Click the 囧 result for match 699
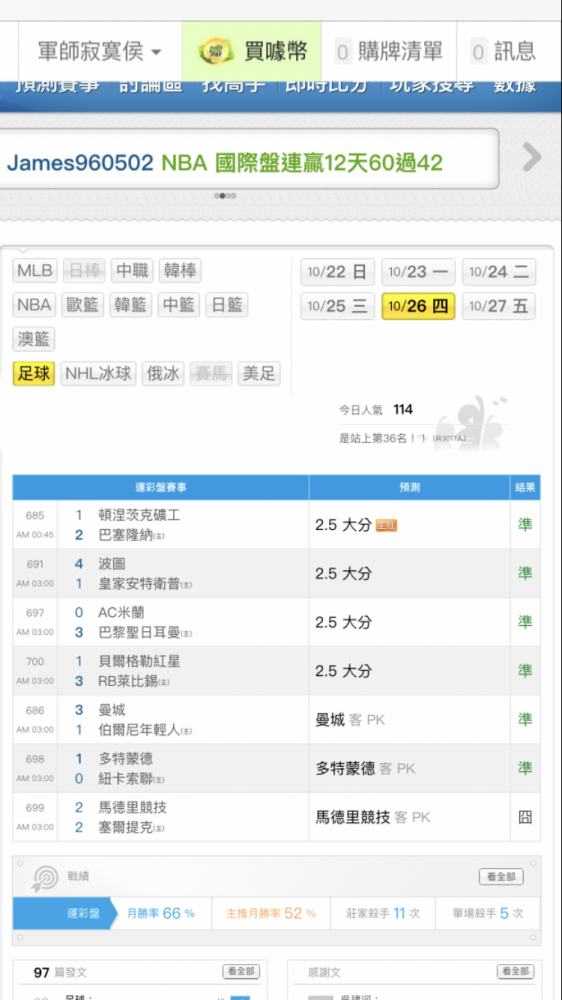Viewport: 562px width, 1000px height. pyautogui.click(x=525, y=818)
